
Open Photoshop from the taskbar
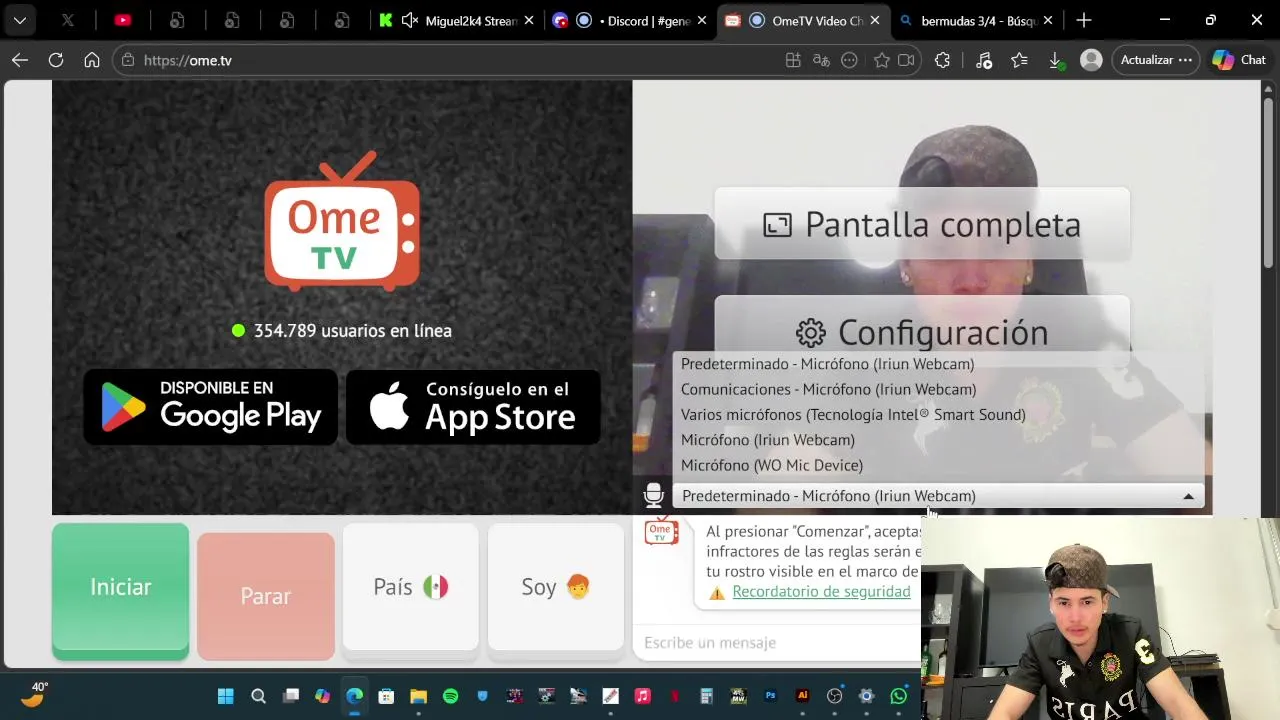tap(770, 696)
